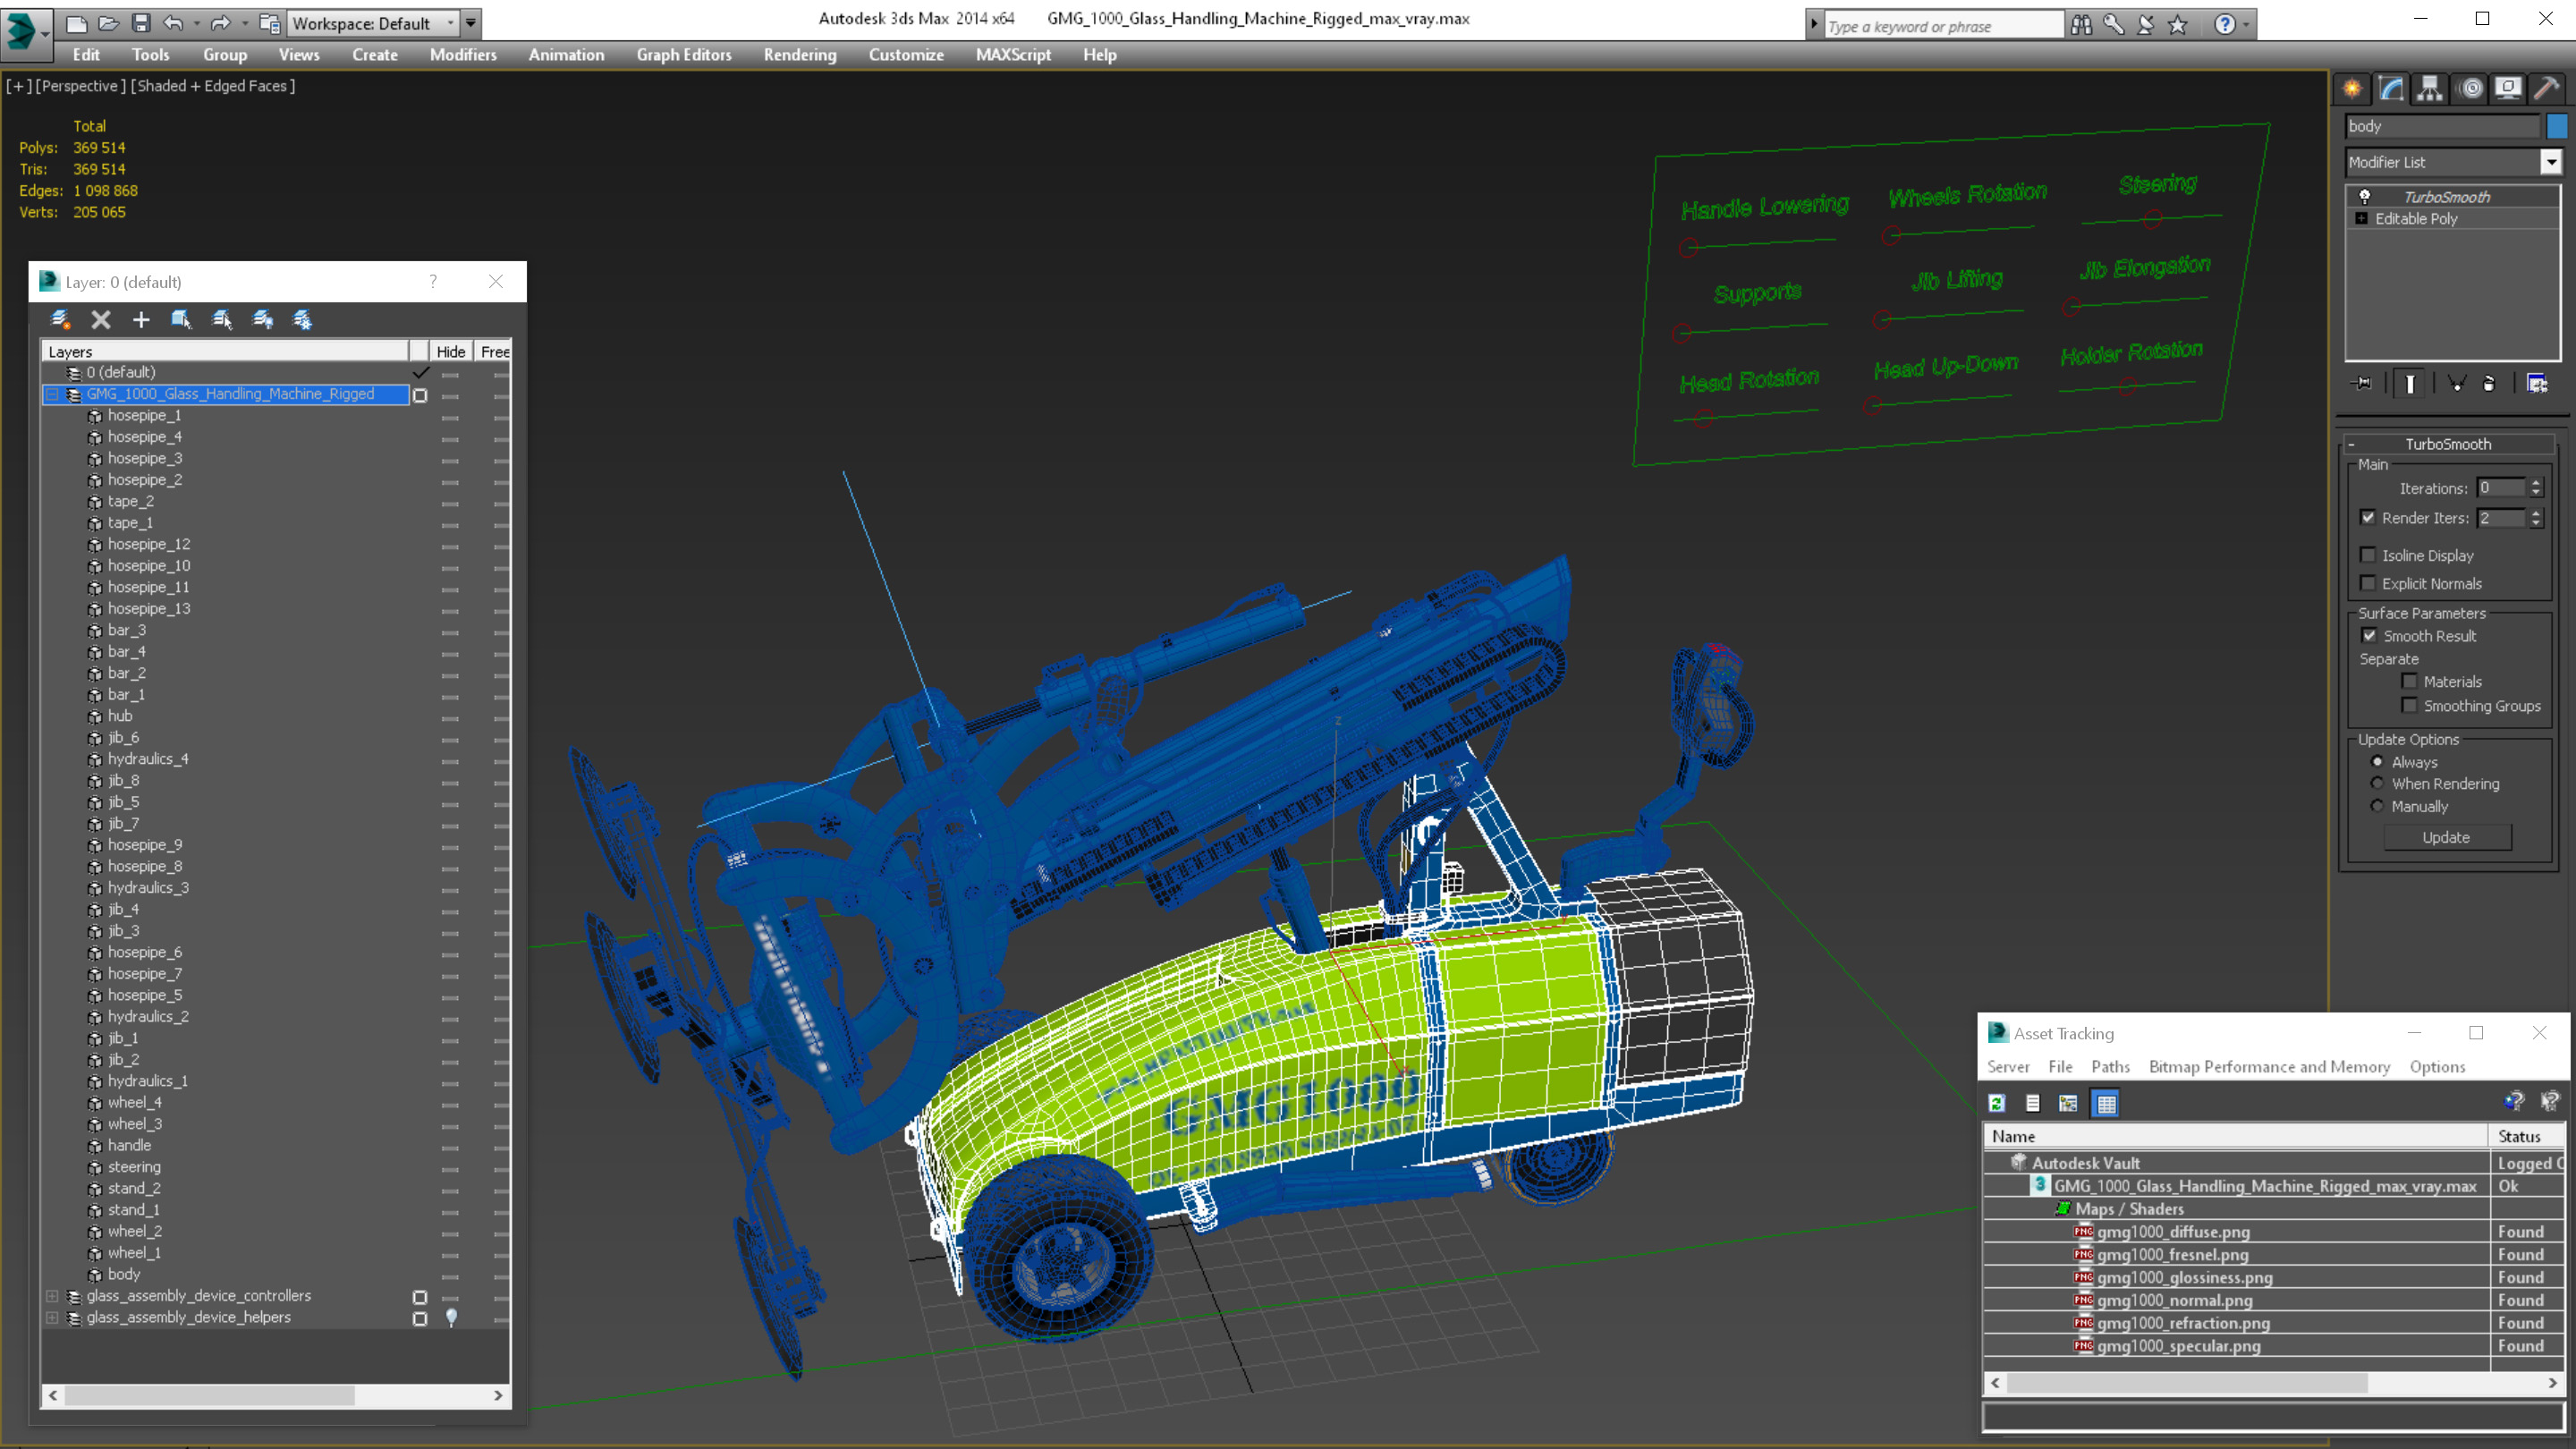The height and width of the screenshot is (1449, 2576).
Task: Open the Rendering menu
Action: (x=800, y=55)
